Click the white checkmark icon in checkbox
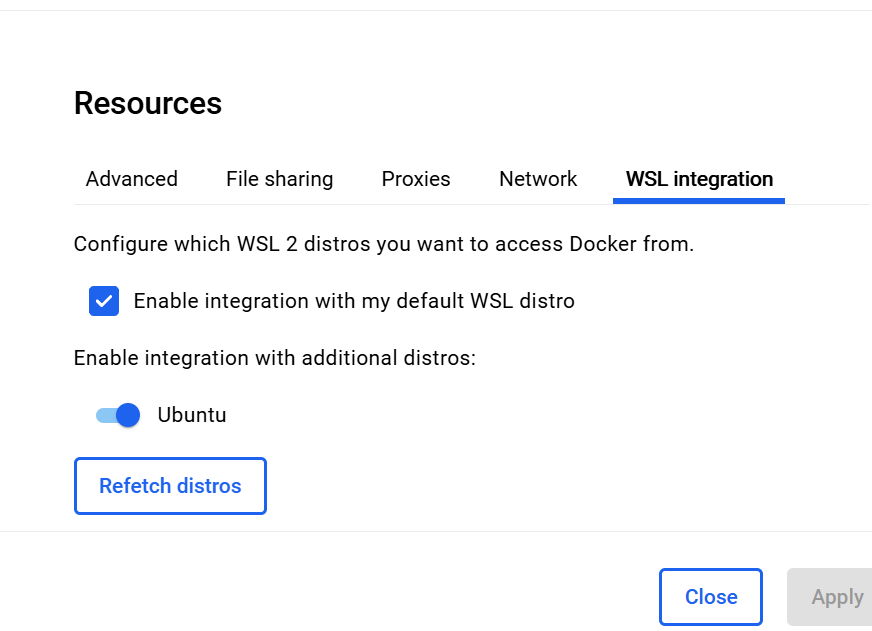872x631 pixels. pos(104,301)
